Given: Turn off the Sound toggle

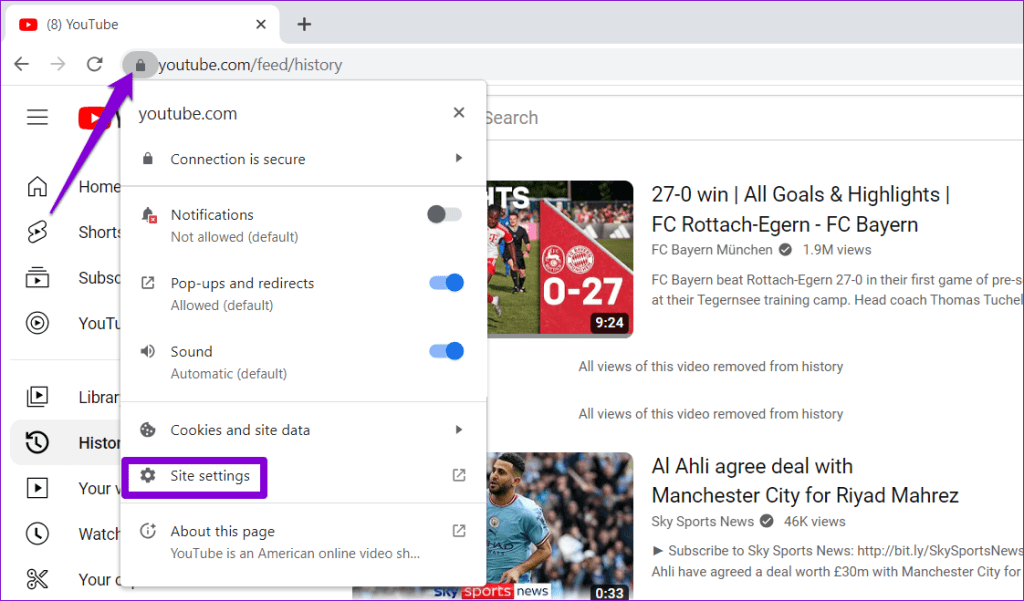Looking at the screenshot, I should coord(446,351).
